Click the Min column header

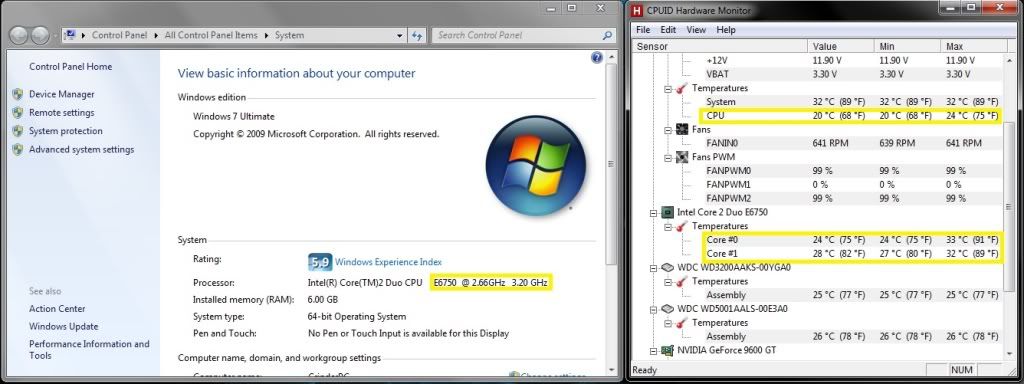(x=907, y=46)
